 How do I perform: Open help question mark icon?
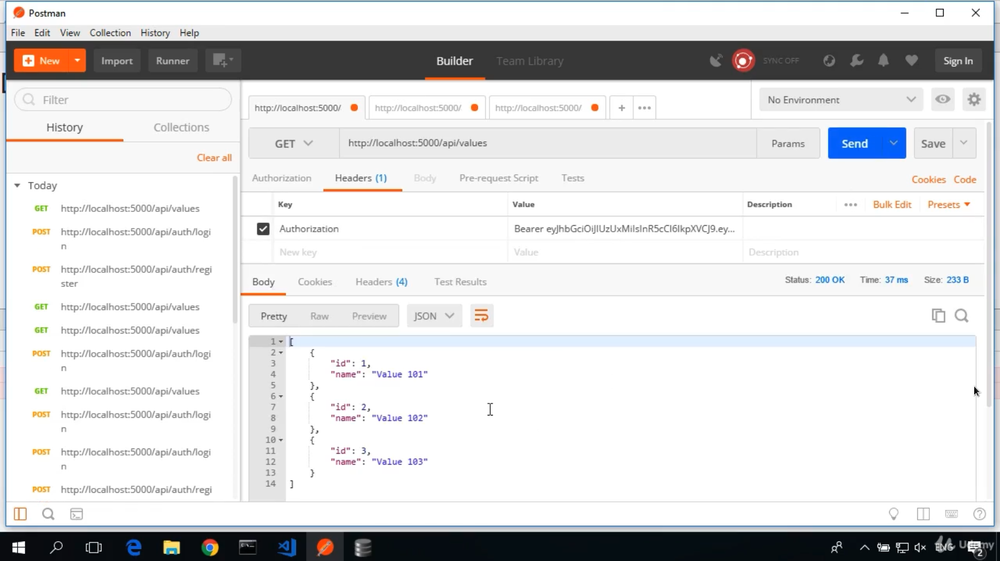pos(979,514)
